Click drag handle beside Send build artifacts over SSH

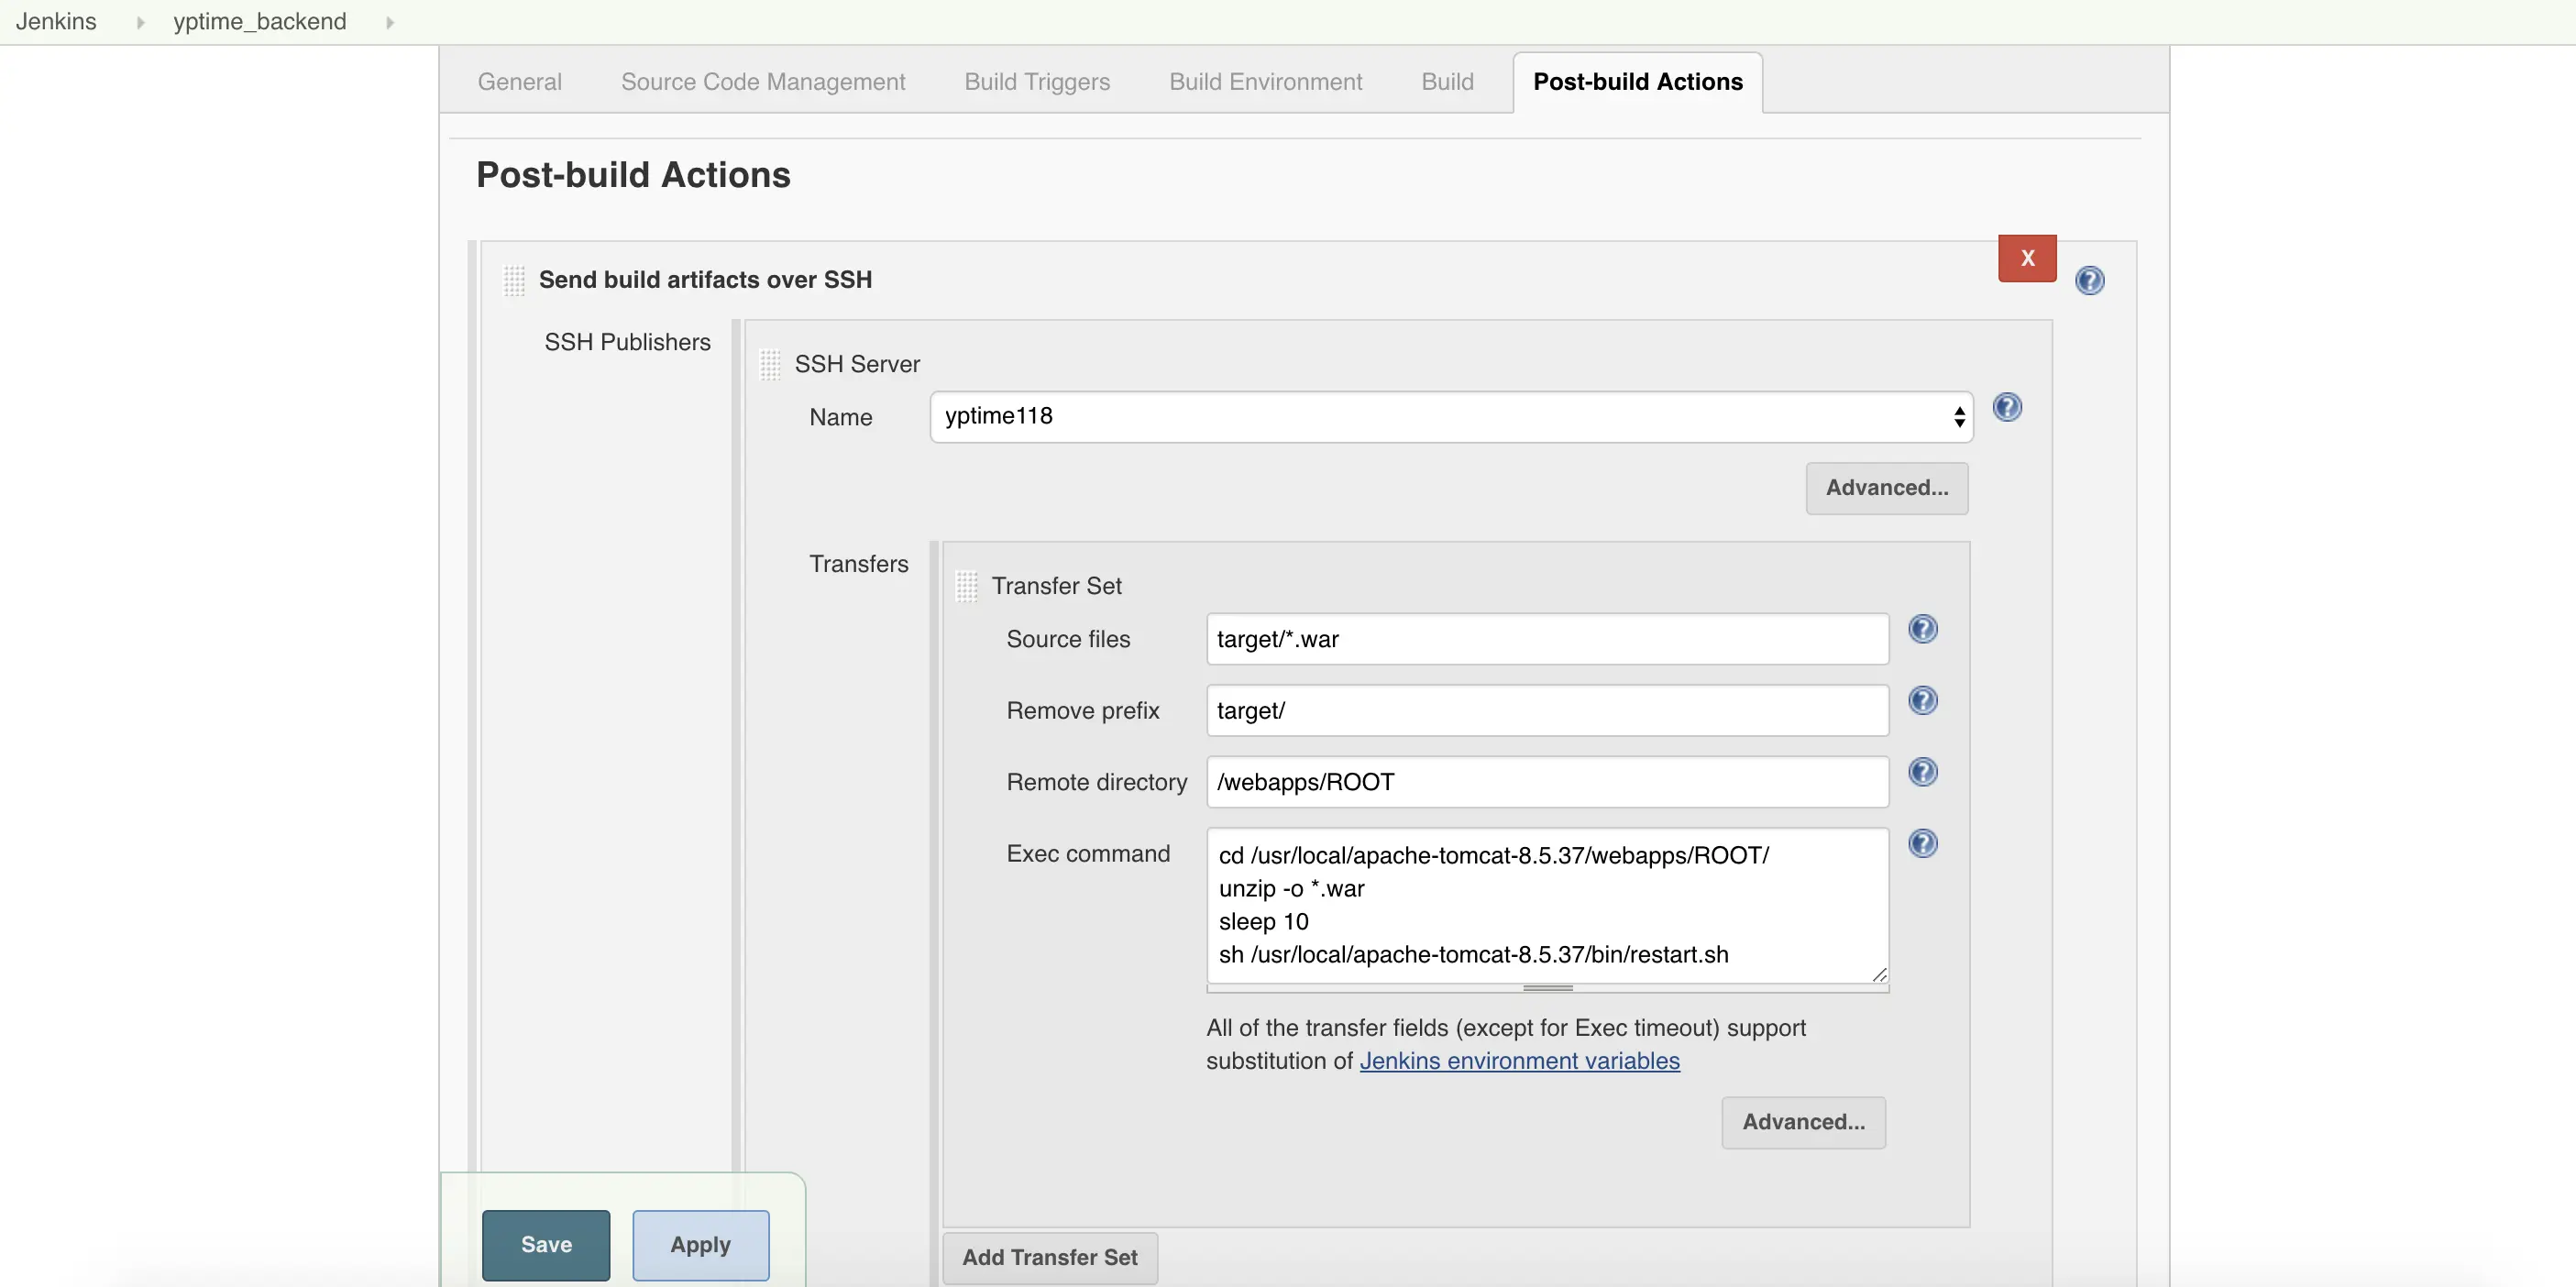[514, 280]
